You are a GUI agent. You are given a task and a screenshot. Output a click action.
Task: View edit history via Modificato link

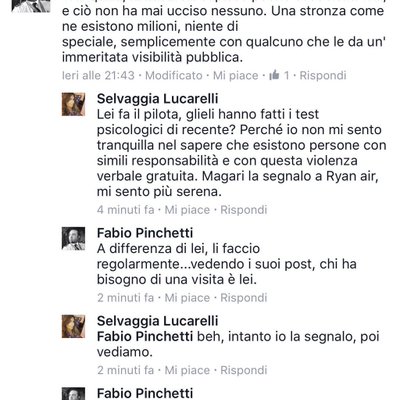click(x=174, y=75)
